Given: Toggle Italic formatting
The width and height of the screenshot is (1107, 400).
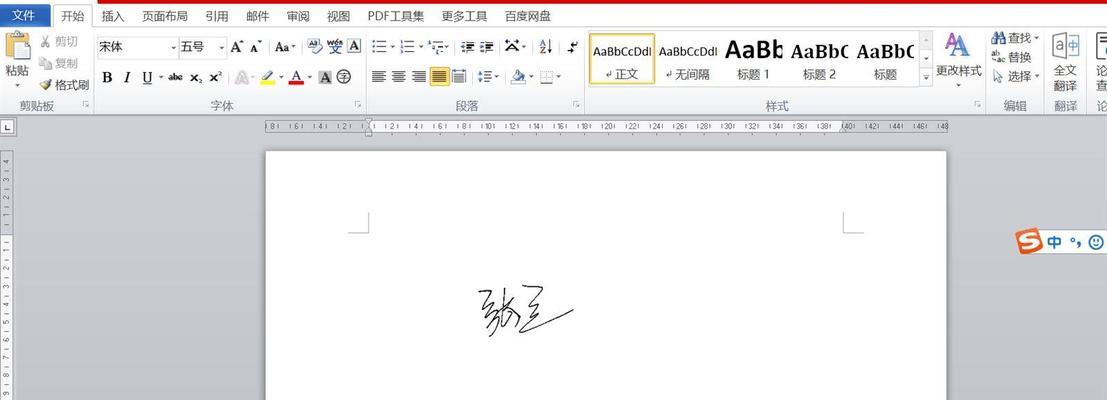Looking at the screenshot, I should tap(127, 78).
